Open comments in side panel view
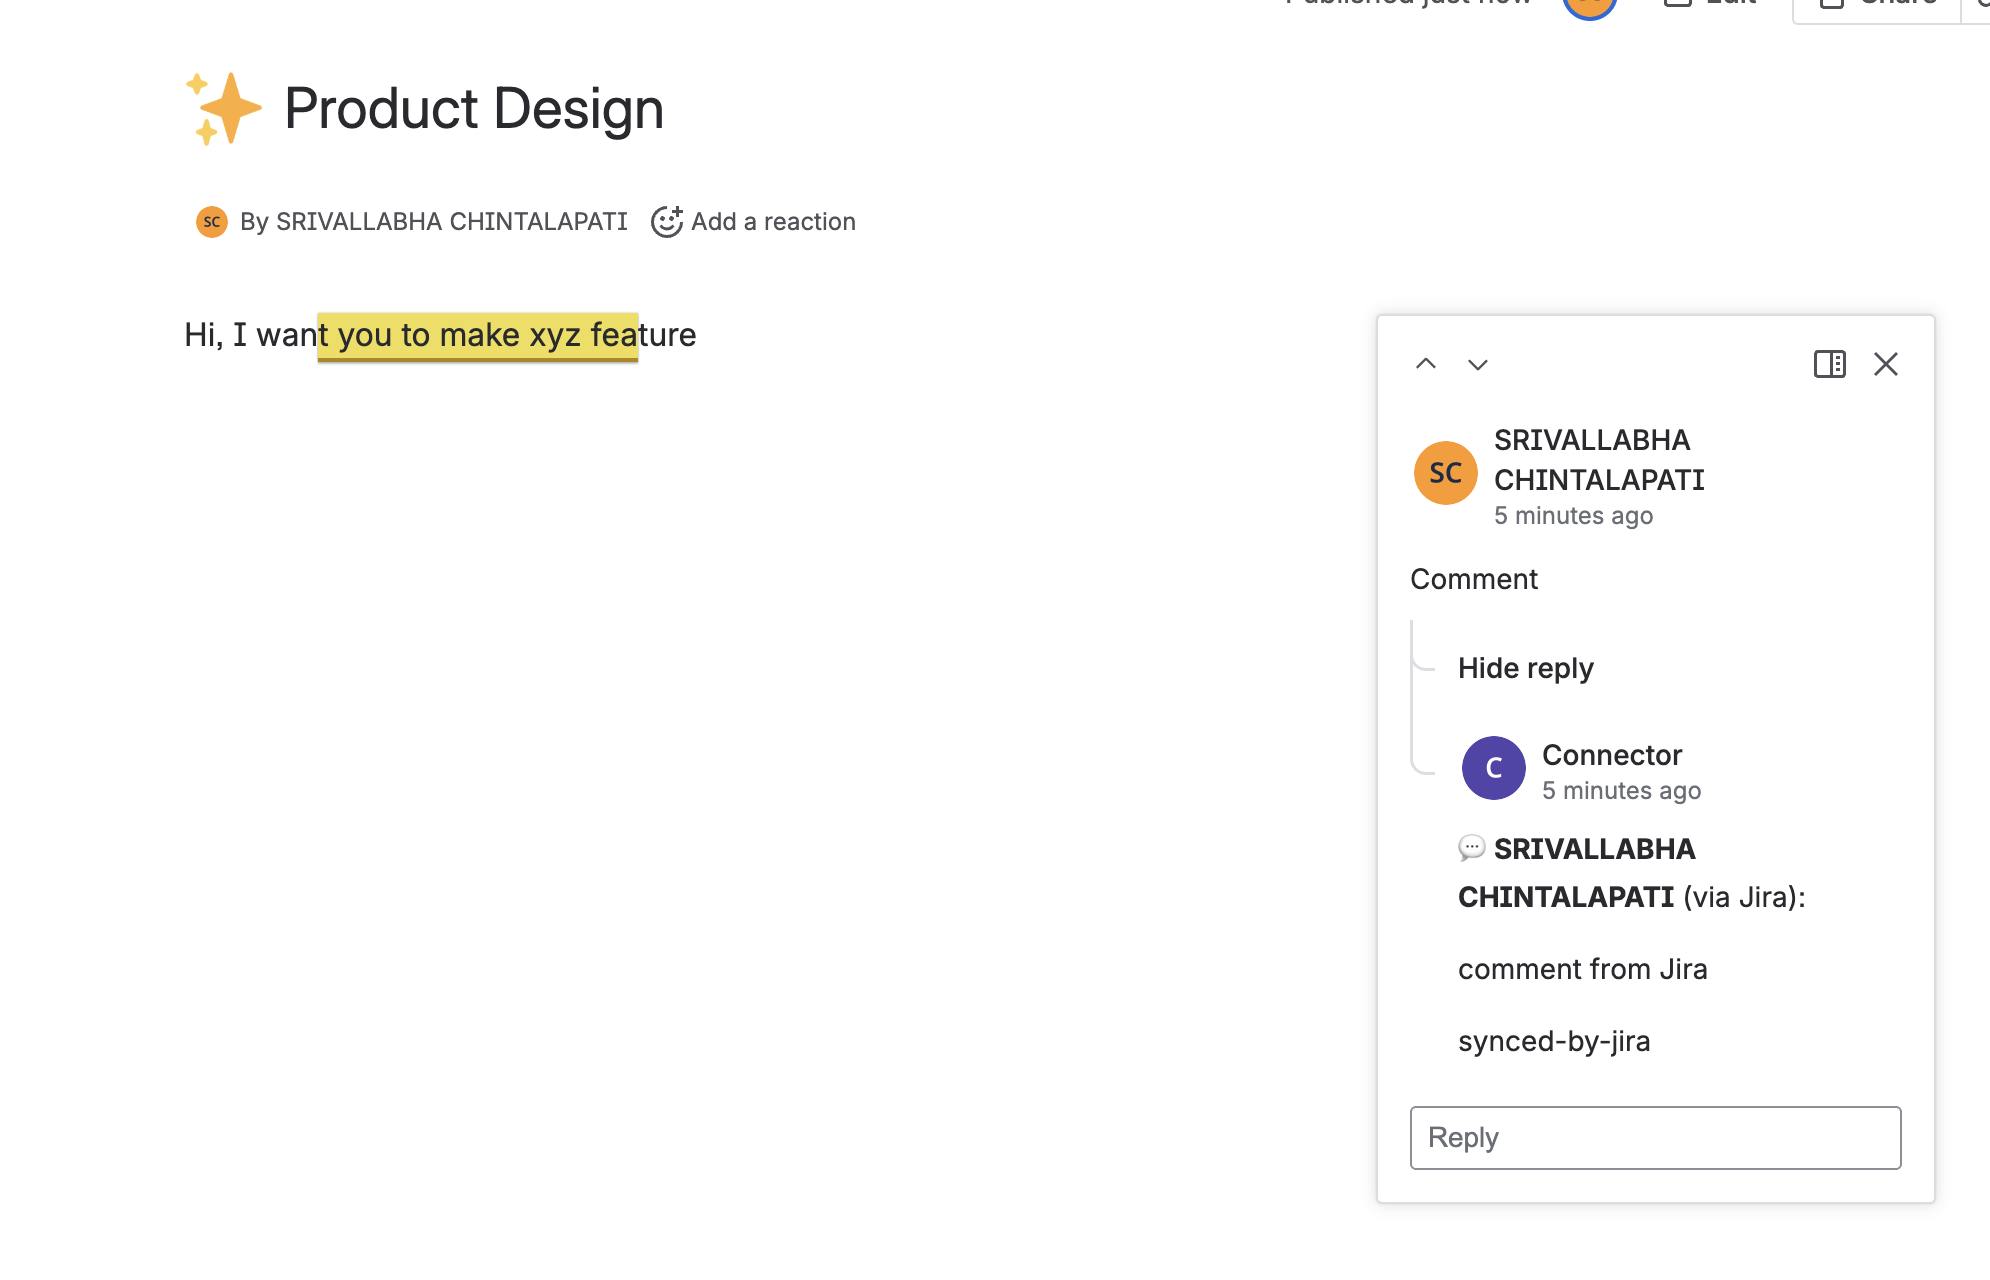This screenshot has height=1280, width=1990. [x=1829, y=364]
